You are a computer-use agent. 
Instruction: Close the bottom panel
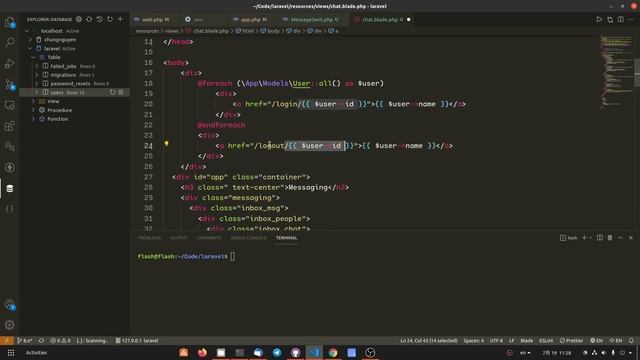tap(631, 238)
